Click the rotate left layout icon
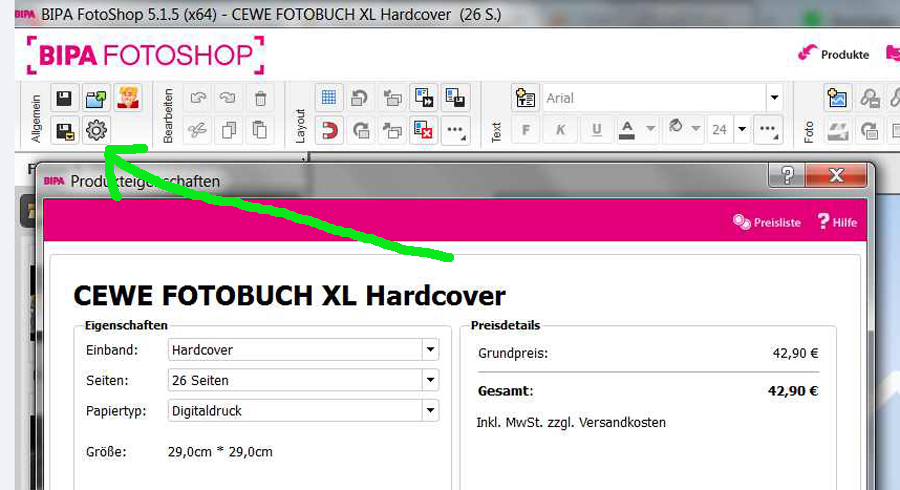900x490 pixels. tap(360, 98)
